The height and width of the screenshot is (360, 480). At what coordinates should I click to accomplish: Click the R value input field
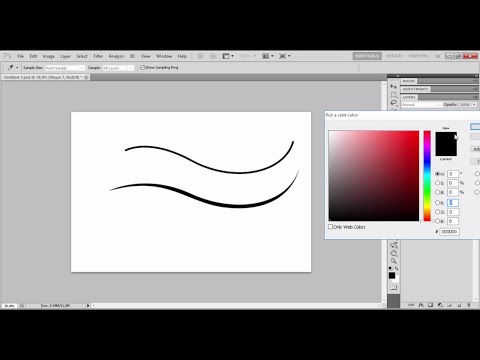[x=453, y=203]
